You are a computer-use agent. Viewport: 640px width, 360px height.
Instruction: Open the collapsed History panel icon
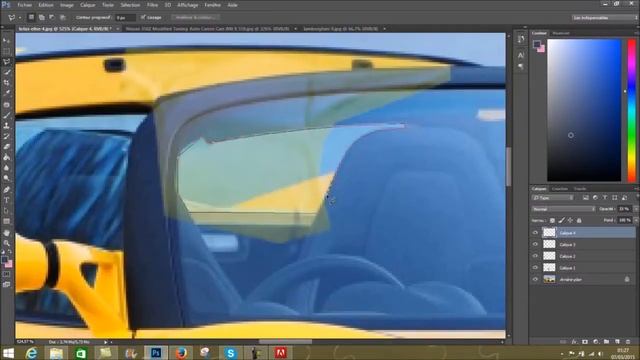point(521,39)
